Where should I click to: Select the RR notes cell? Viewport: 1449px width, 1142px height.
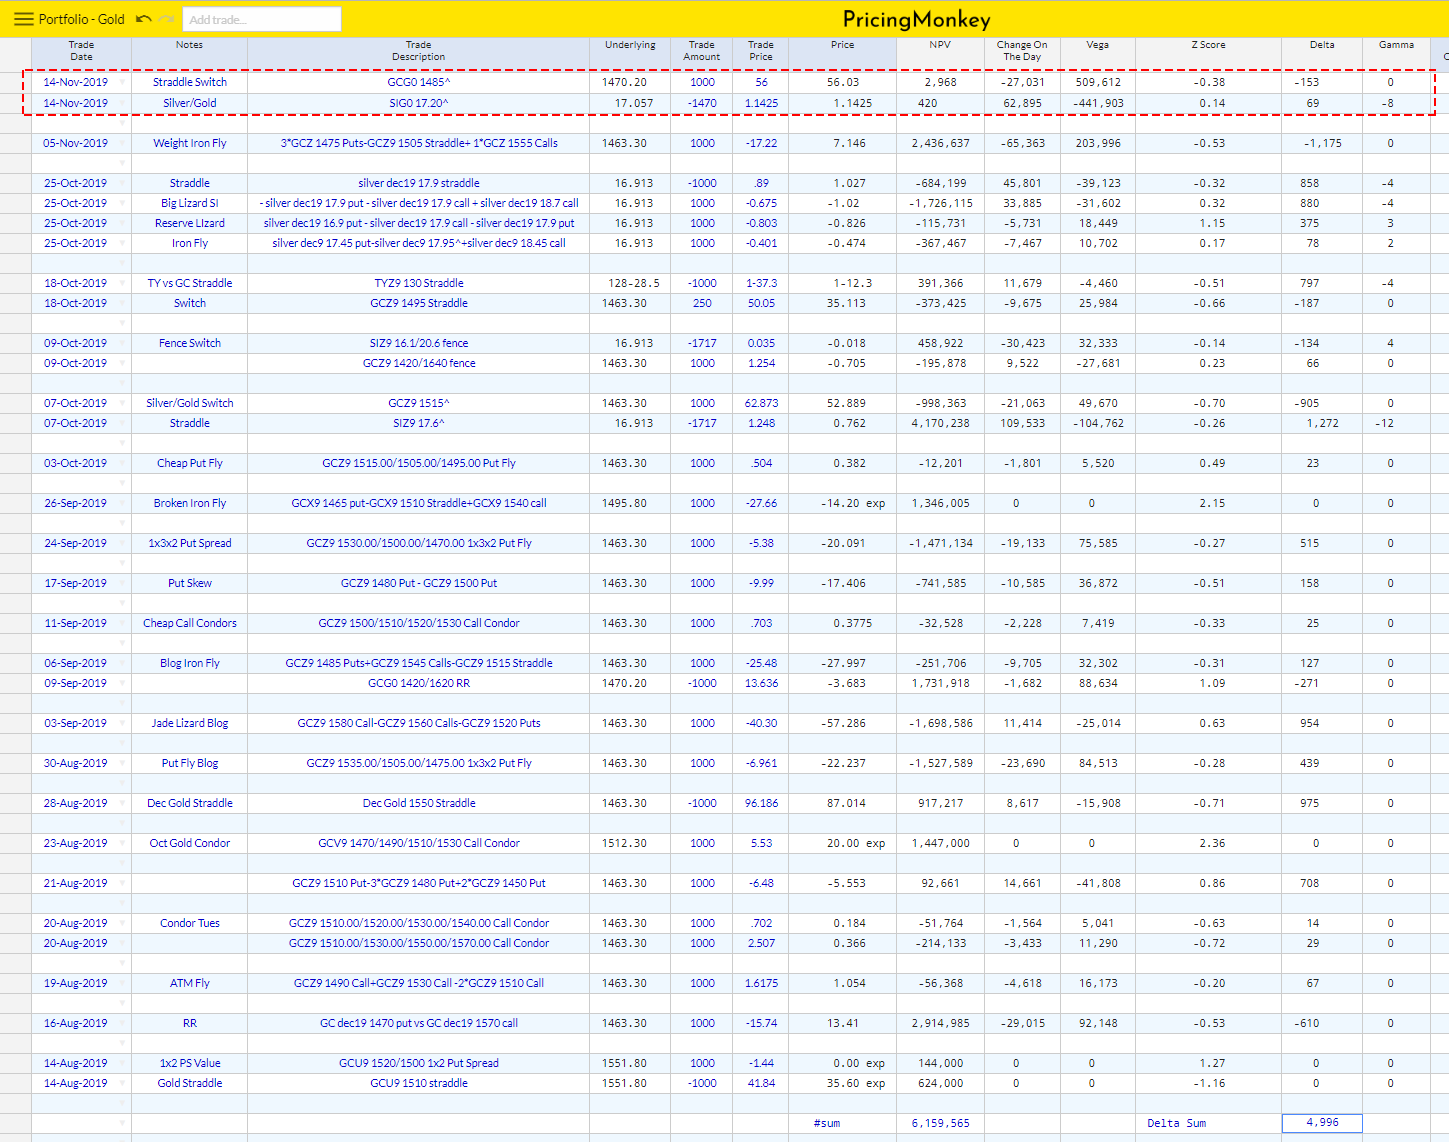(189, 1023)
